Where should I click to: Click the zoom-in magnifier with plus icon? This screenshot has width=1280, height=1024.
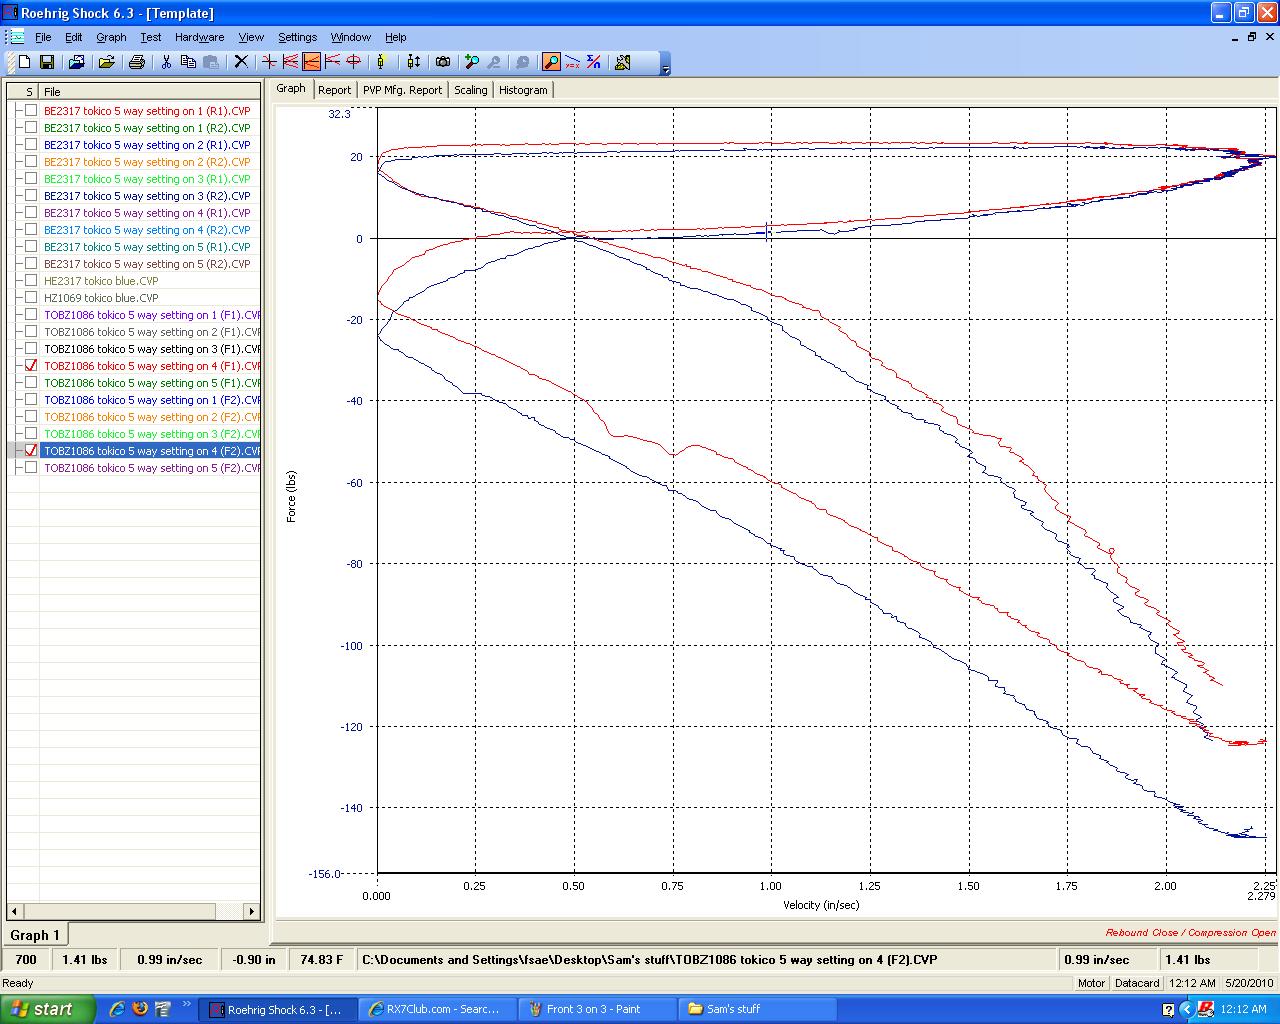pyautogui.click(x=472, y=62)
